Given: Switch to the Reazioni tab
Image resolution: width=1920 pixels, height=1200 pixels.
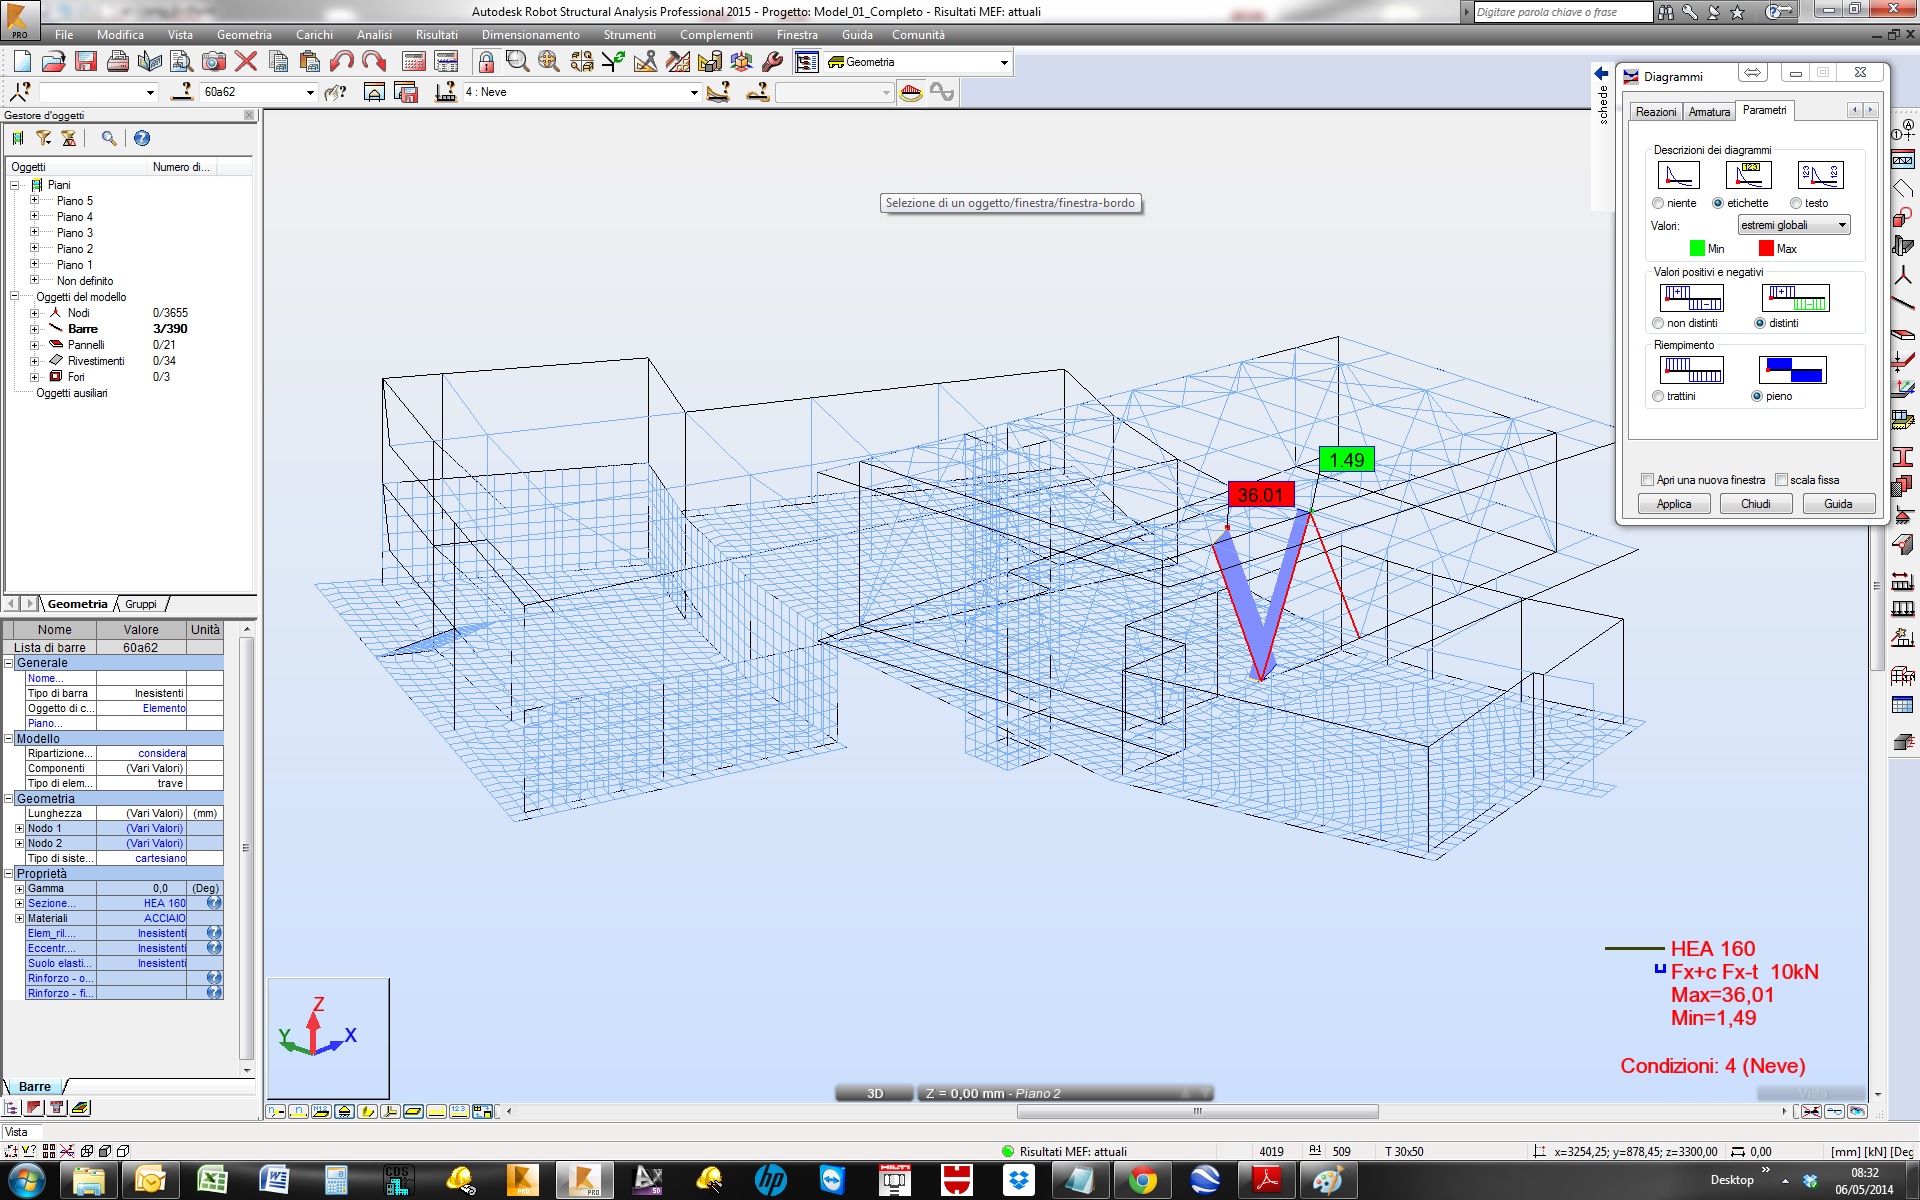Looking at the screenshot, I should click(1656, 112).
